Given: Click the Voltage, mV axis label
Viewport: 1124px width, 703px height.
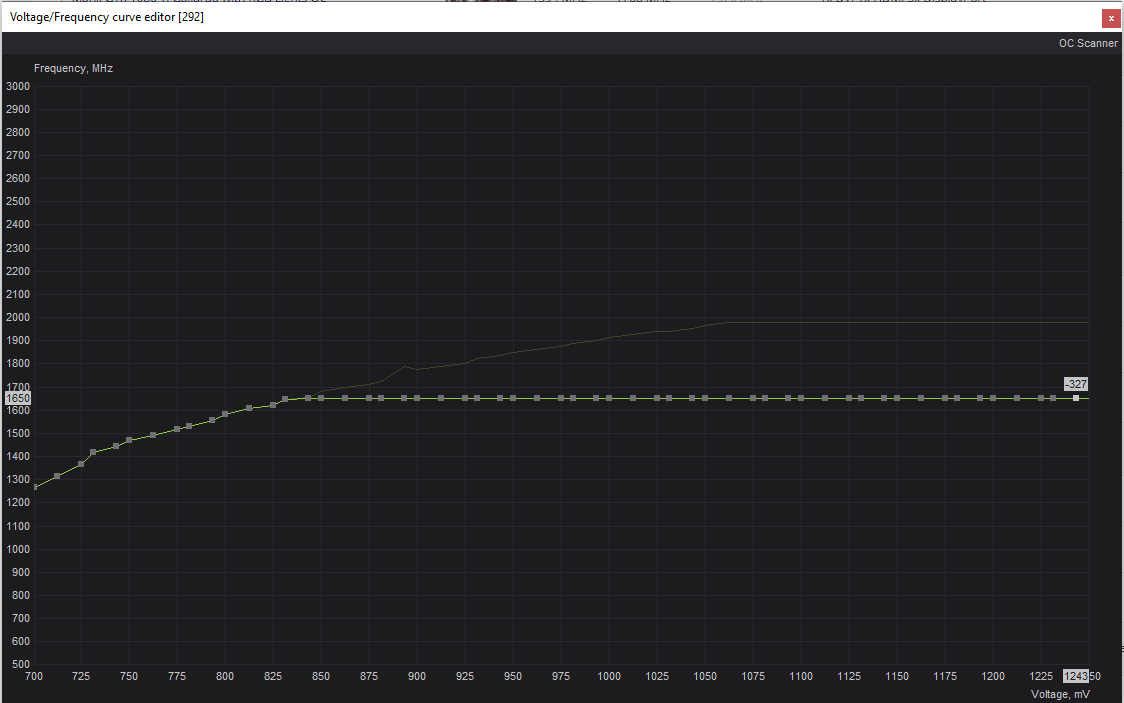Looking at the screenshot, I should point(1059,692).
